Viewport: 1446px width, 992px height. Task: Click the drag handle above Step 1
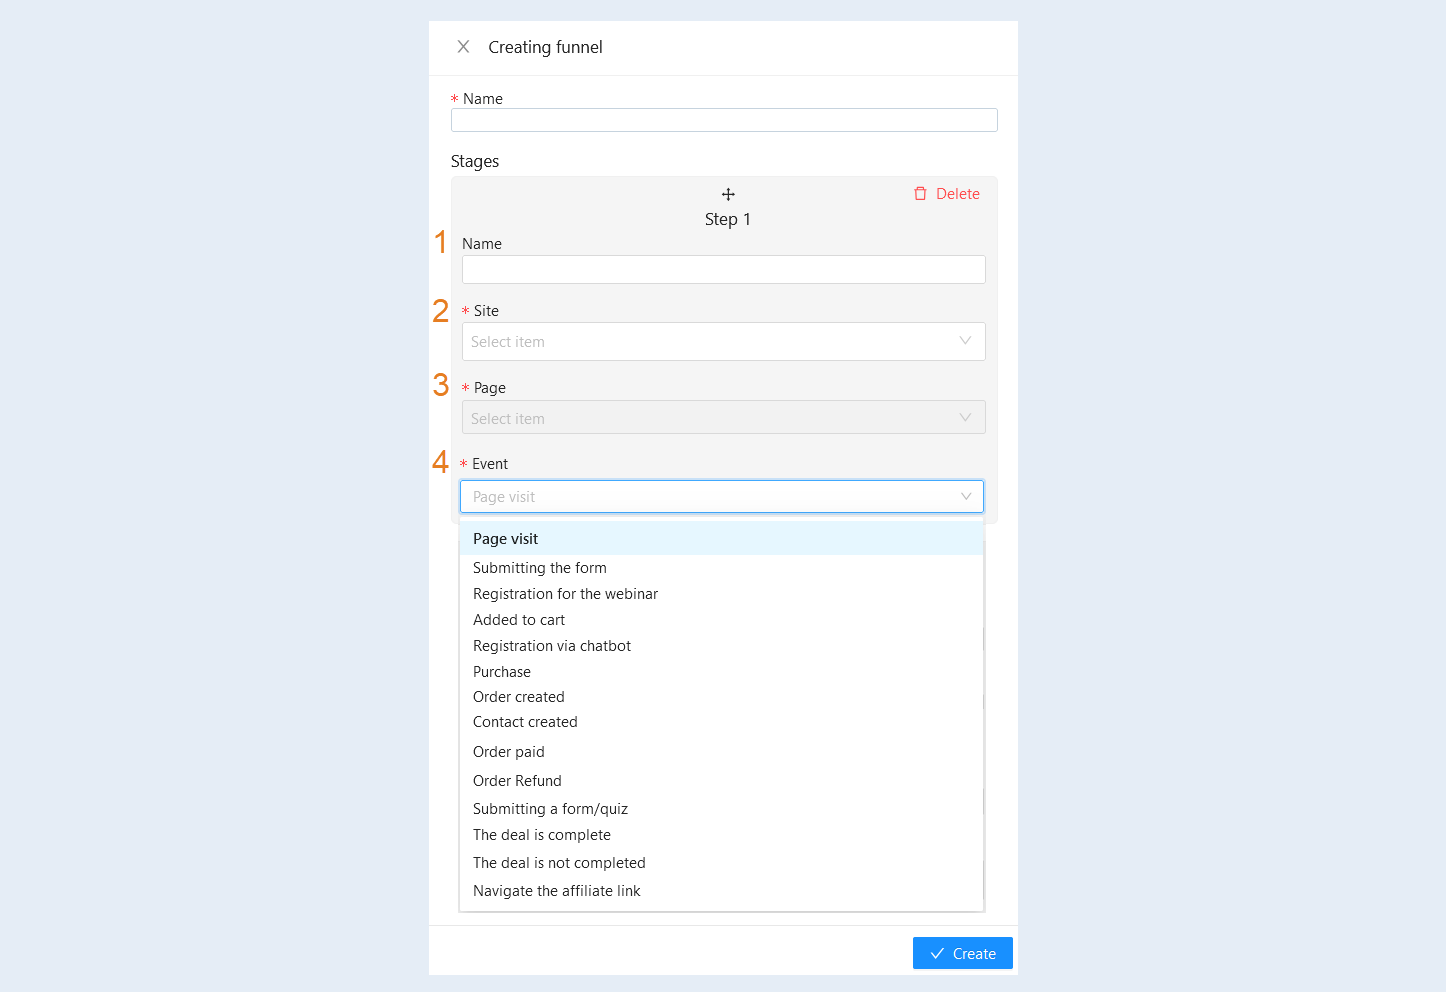point(728,194)
